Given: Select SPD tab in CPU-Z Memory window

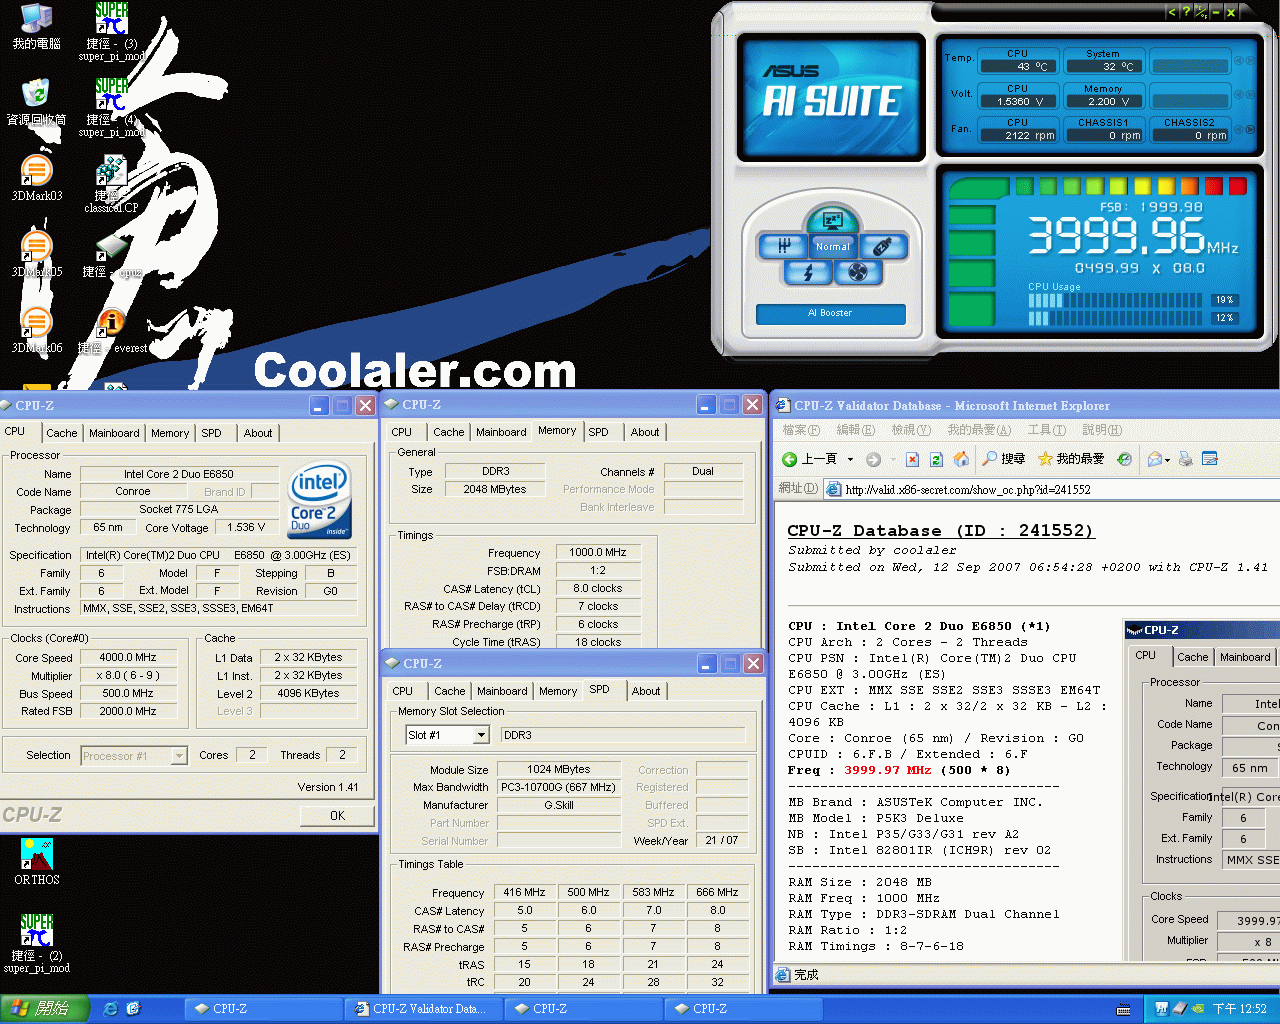Looking at the screenshot, I should pyautogui.click(x=598, y=432).
